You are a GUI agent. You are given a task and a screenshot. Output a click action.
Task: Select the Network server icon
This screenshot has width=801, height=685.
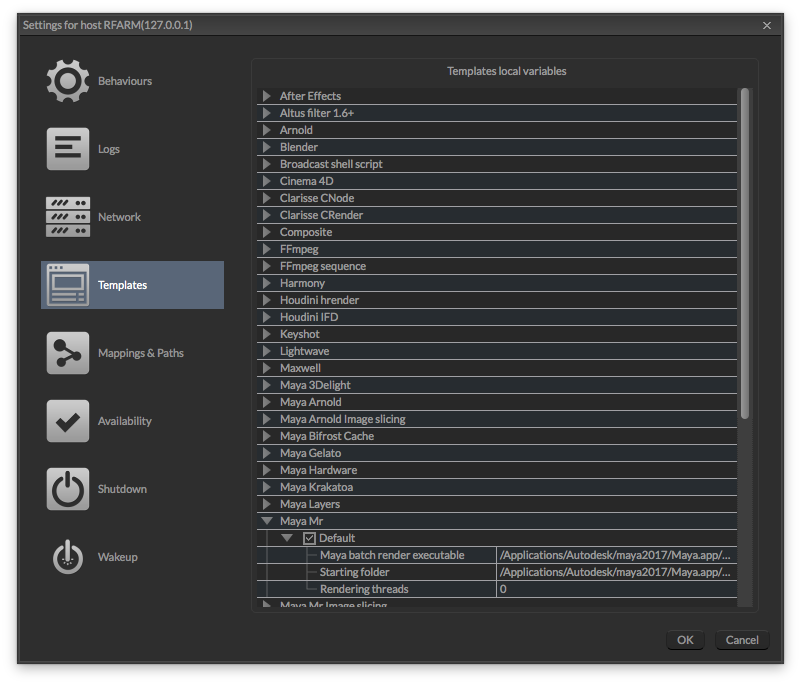click(x=67, y=217)
